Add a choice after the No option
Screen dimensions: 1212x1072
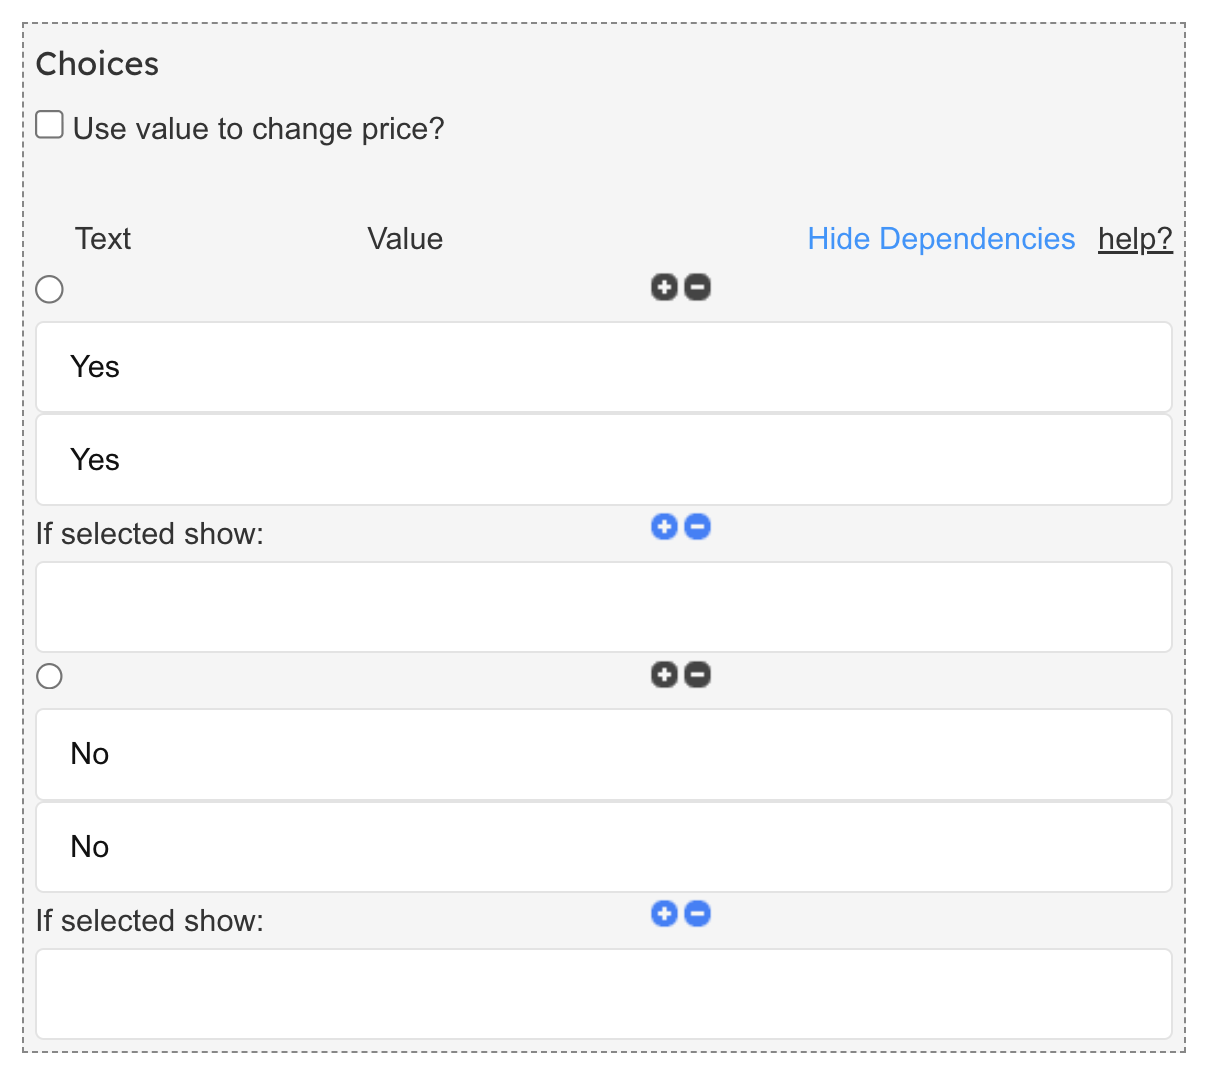click(664, 675)
